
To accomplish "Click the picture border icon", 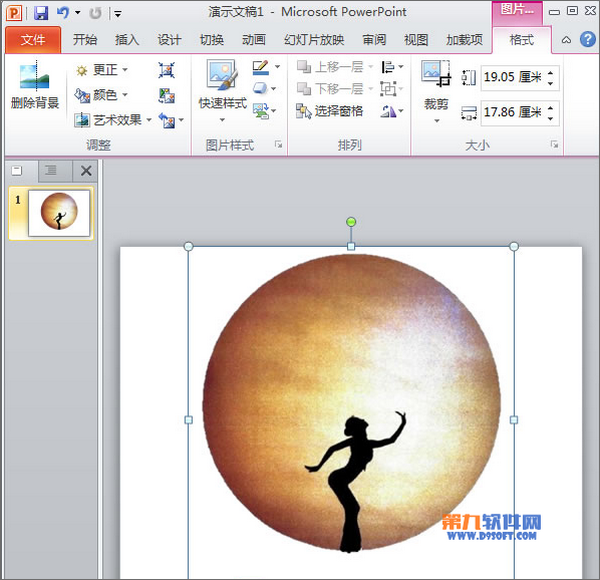I will click(x=261, y=67).
